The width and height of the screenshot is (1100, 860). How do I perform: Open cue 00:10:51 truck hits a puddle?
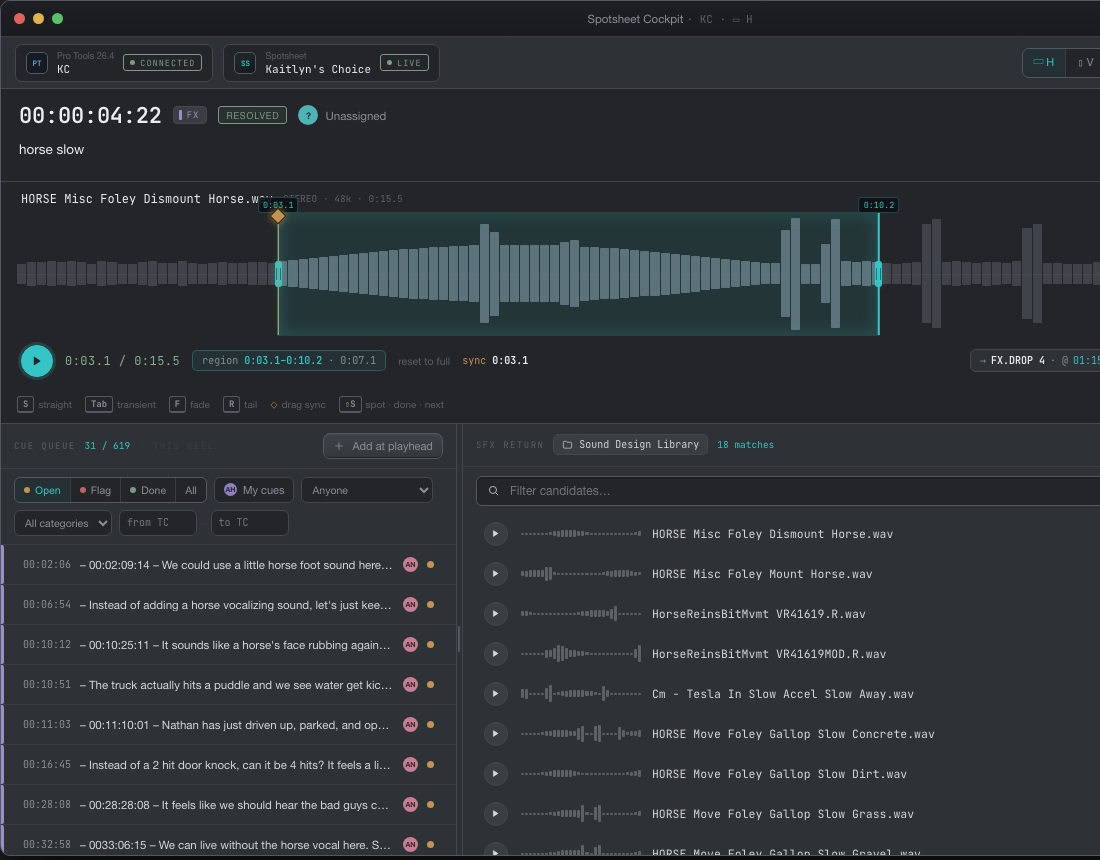tap(229, 685)
